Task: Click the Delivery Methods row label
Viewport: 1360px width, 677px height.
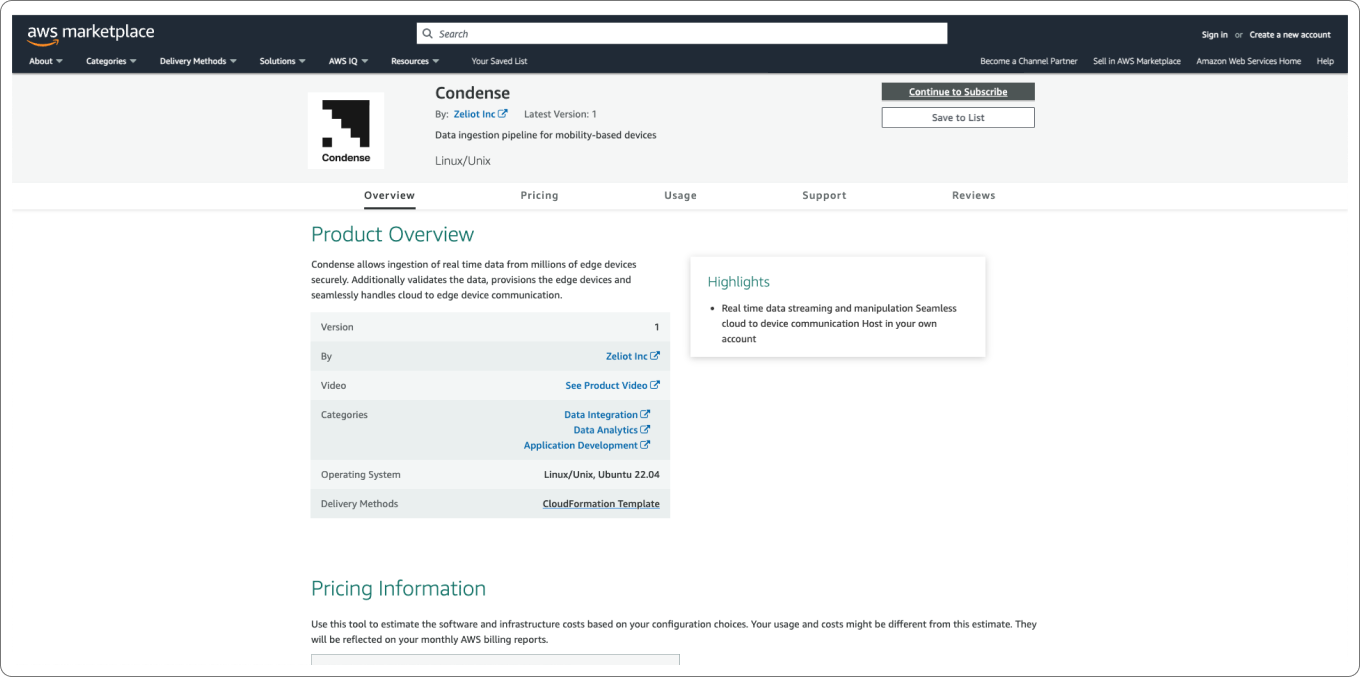Action: click(x=359, y=504)
